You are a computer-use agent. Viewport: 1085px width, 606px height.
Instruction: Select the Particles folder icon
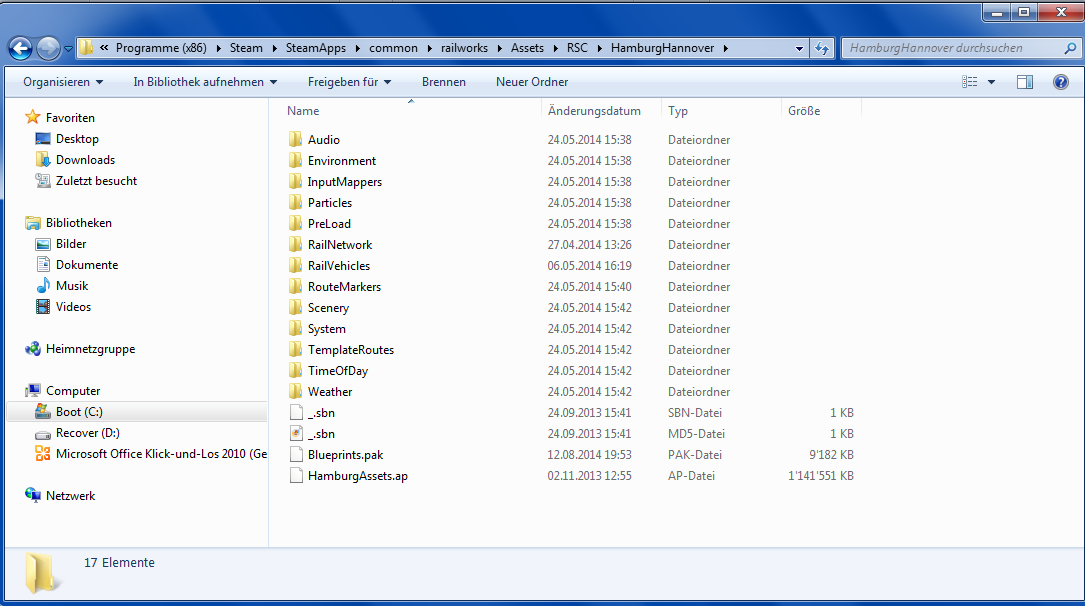point(295,202)
